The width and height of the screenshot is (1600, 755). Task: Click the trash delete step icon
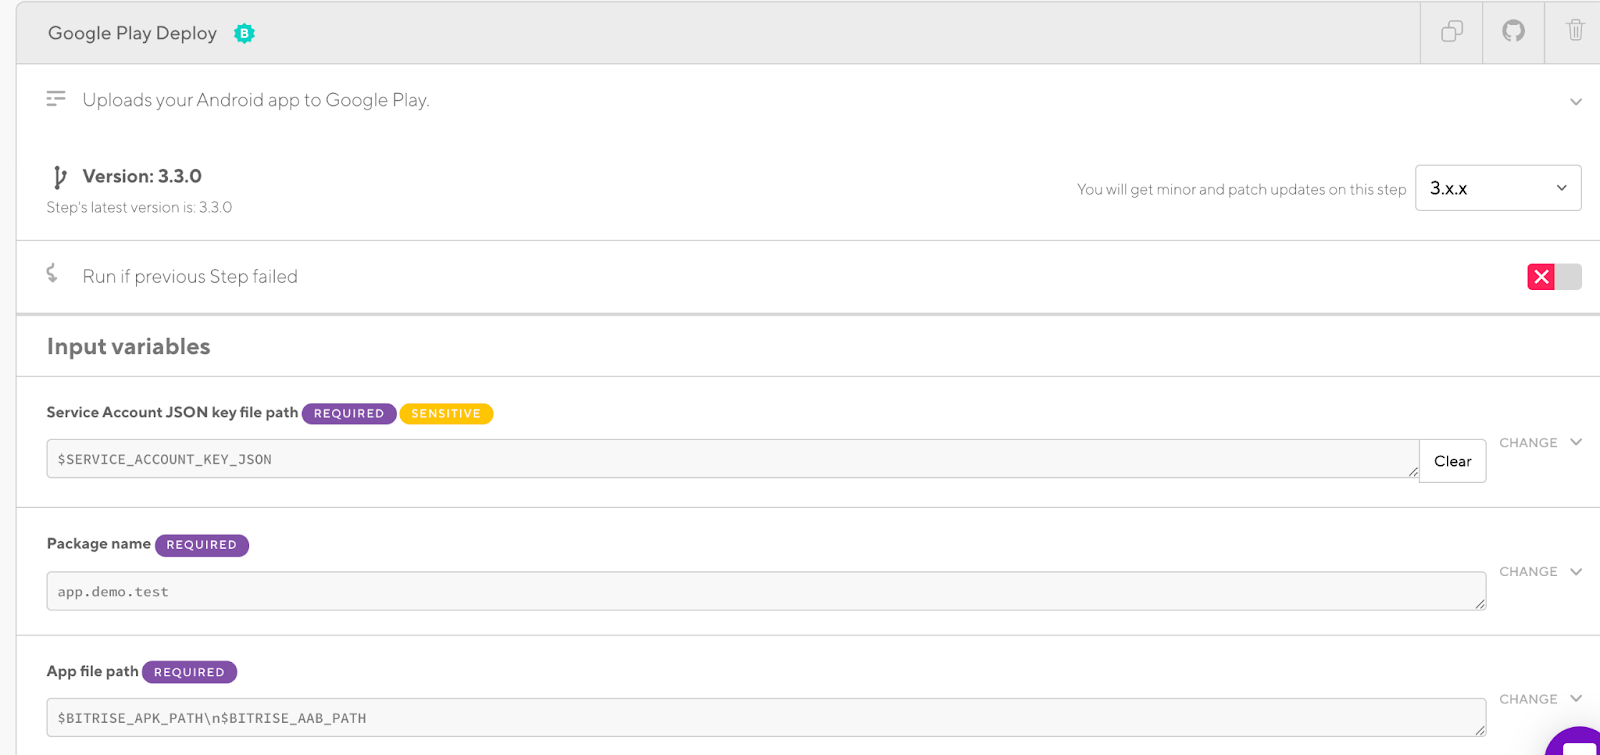(1575, 30)
